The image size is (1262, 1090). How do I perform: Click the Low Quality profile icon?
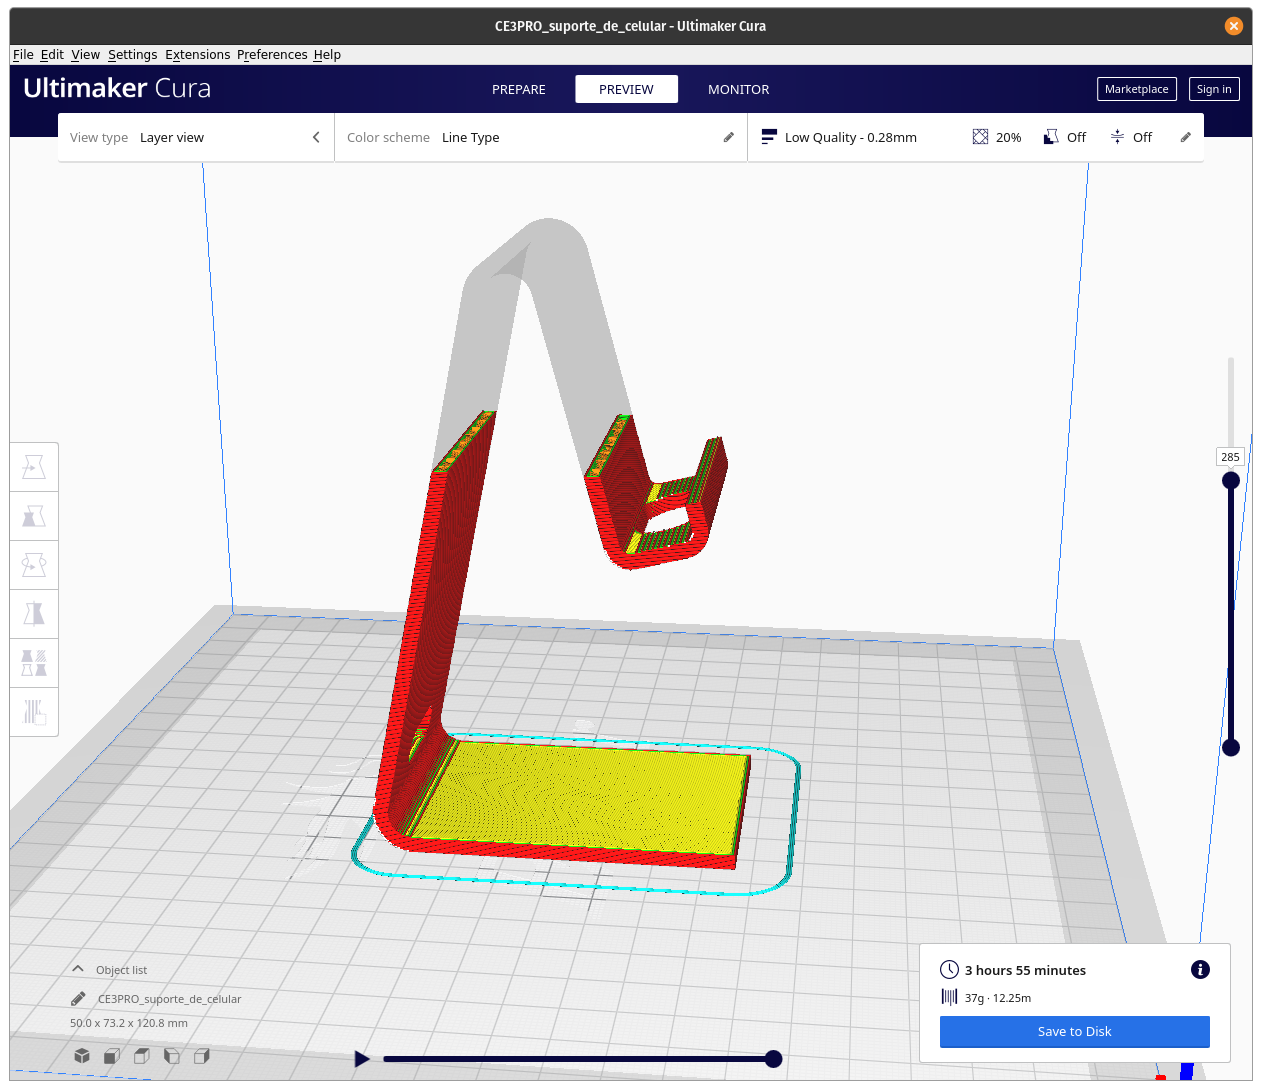click(769, 137)
